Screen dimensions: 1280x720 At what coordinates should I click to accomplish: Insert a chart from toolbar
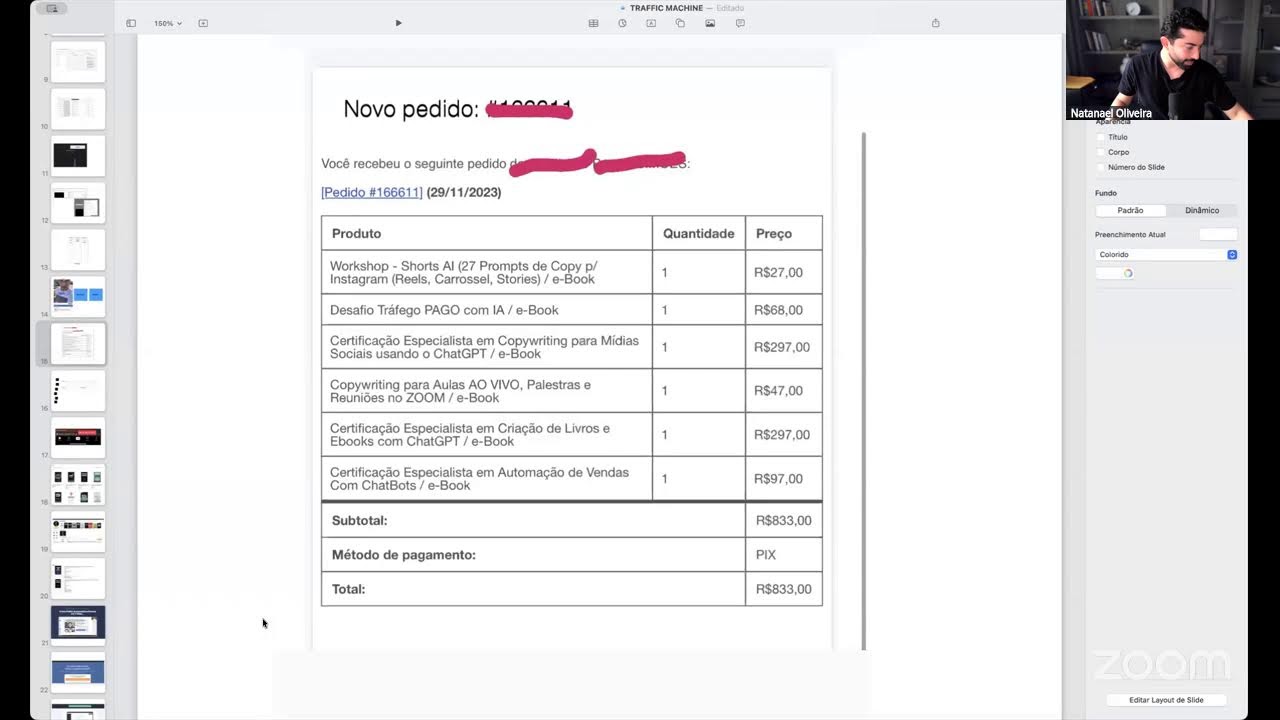pos(622,23)
